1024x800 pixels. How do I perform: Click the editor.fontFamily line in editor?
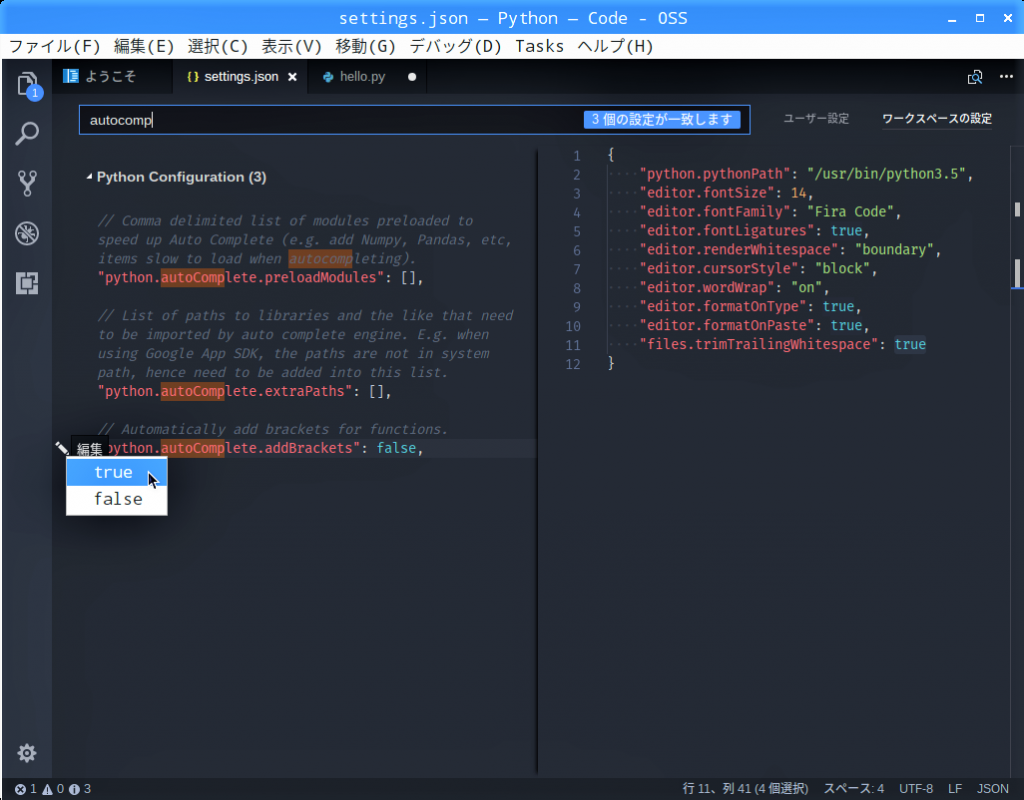tap(771, 212)
